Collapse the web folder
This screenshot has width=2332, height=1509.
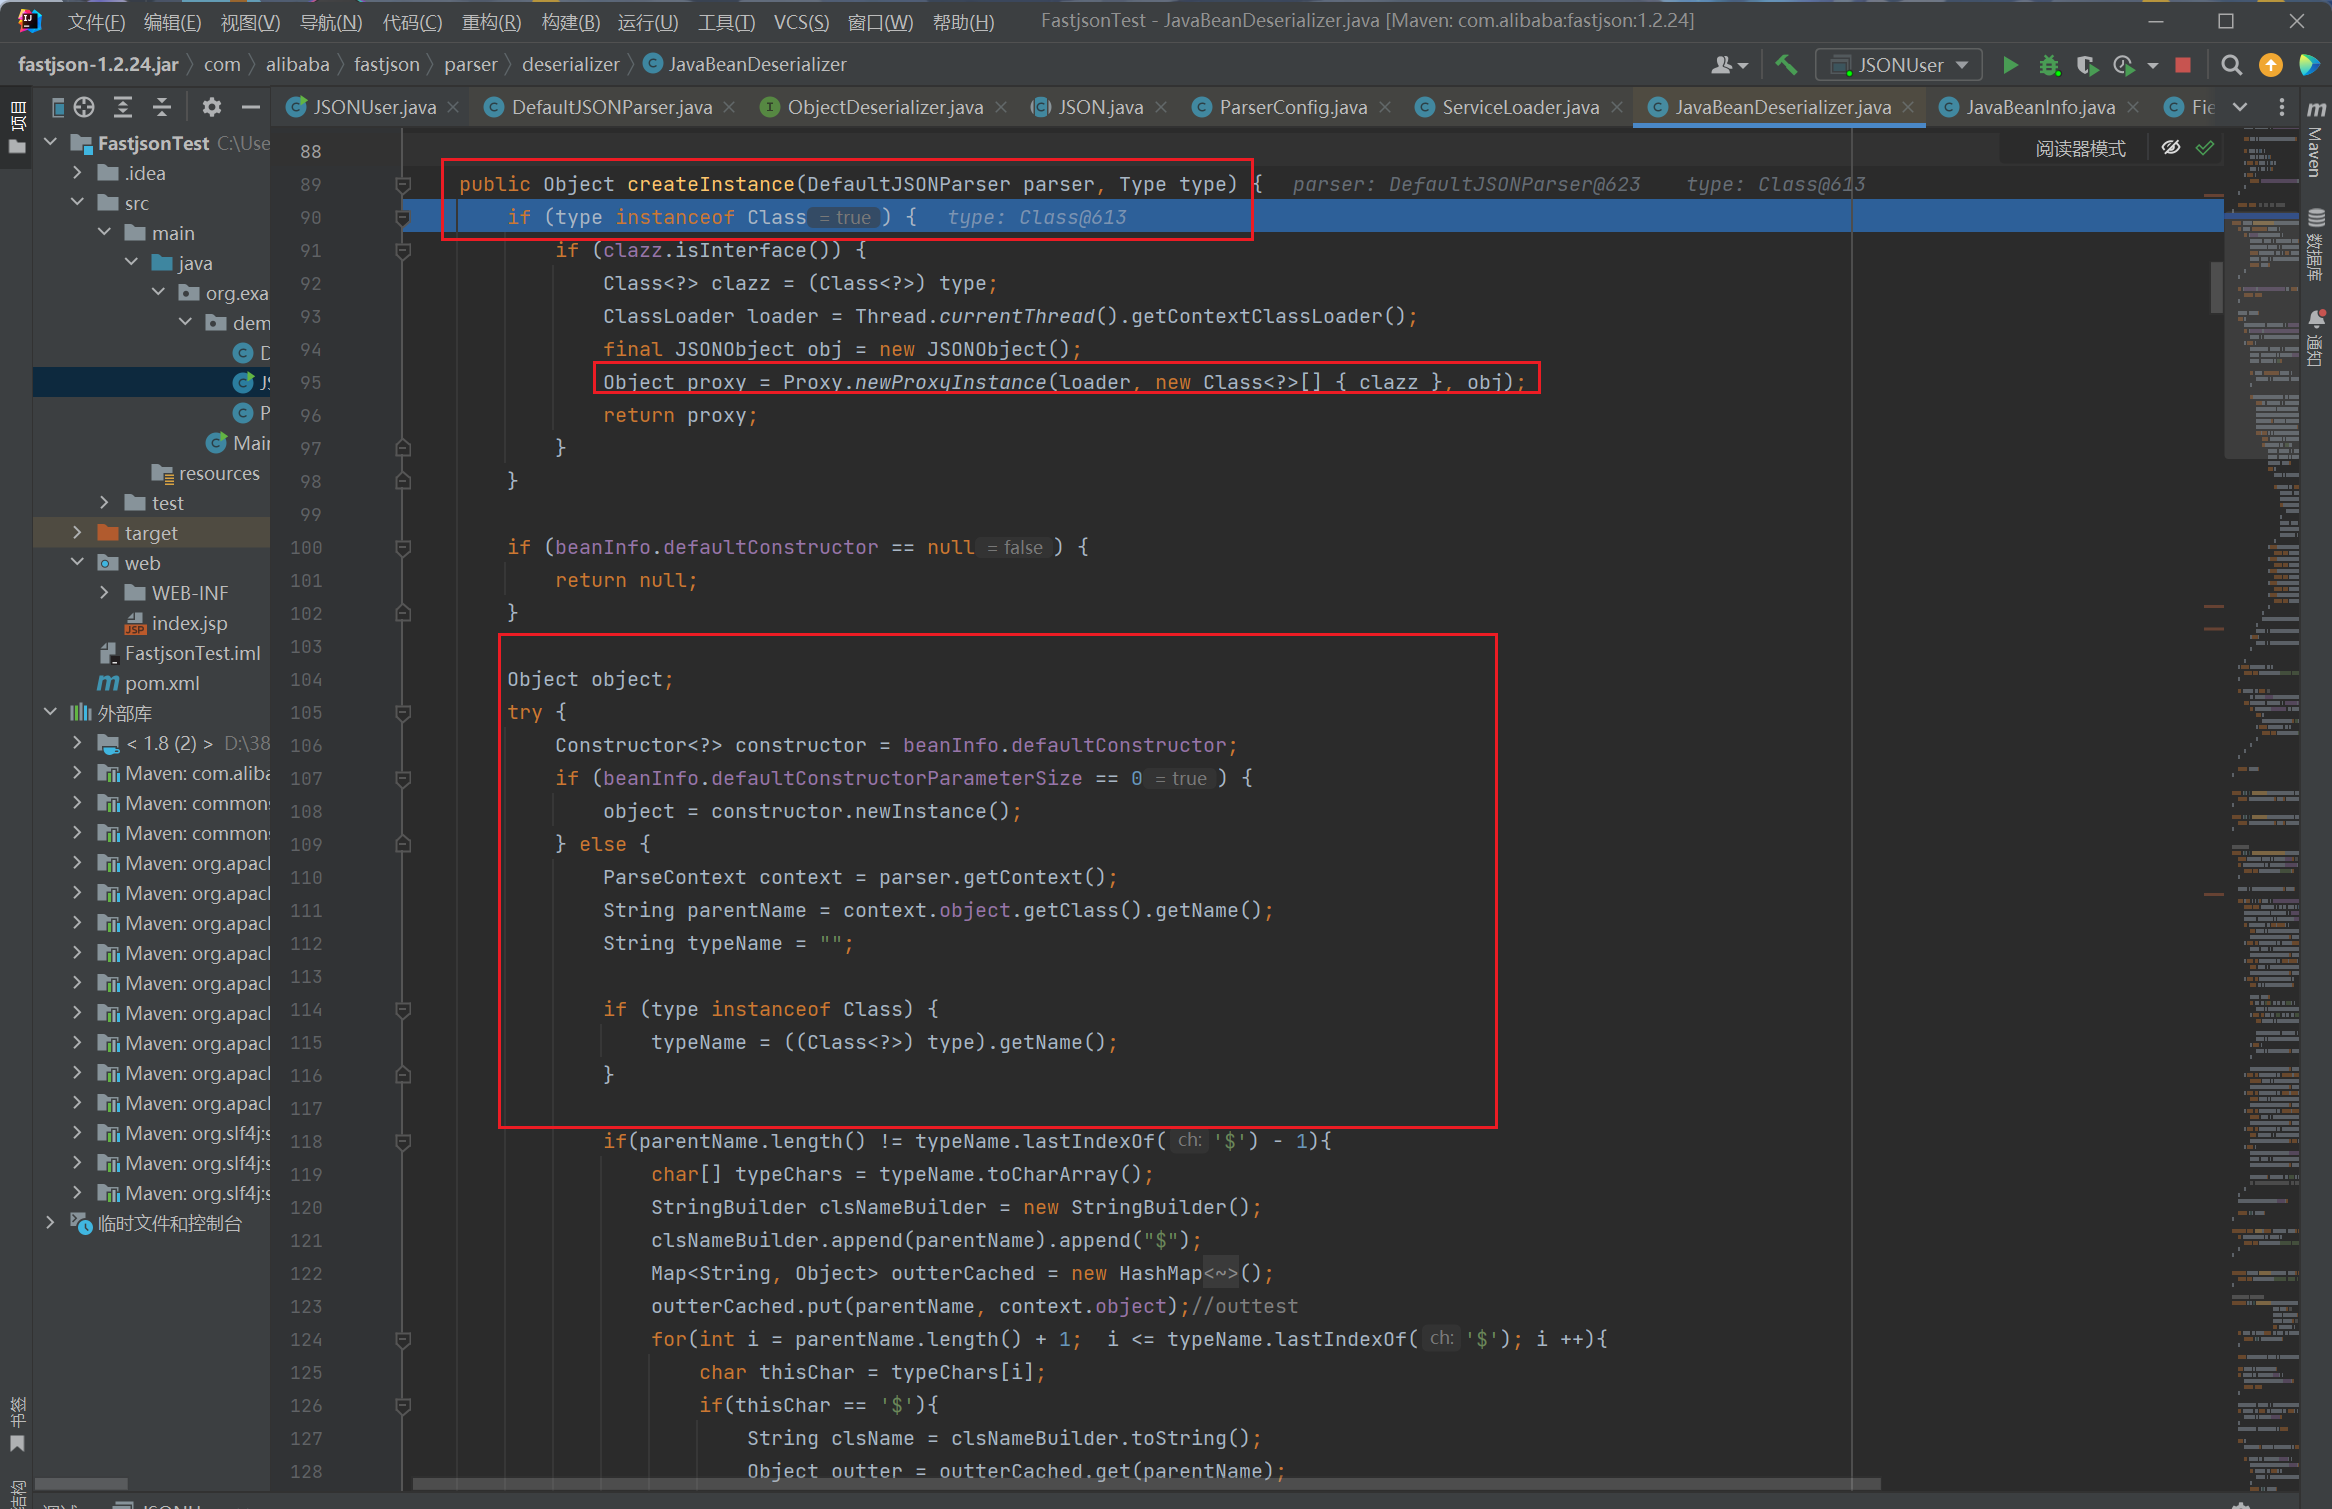pos(77,563)
